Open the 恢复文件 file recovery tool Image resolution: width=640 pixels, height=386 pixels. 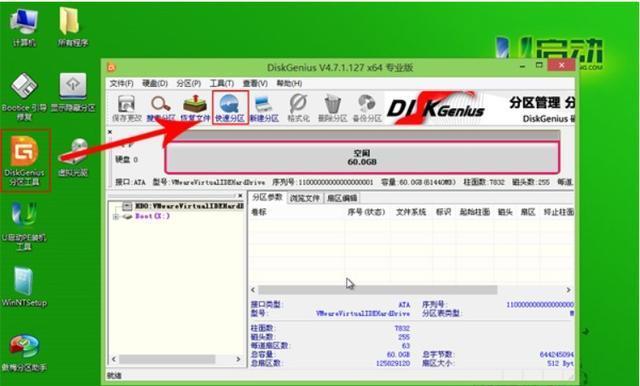coord(195,108)
